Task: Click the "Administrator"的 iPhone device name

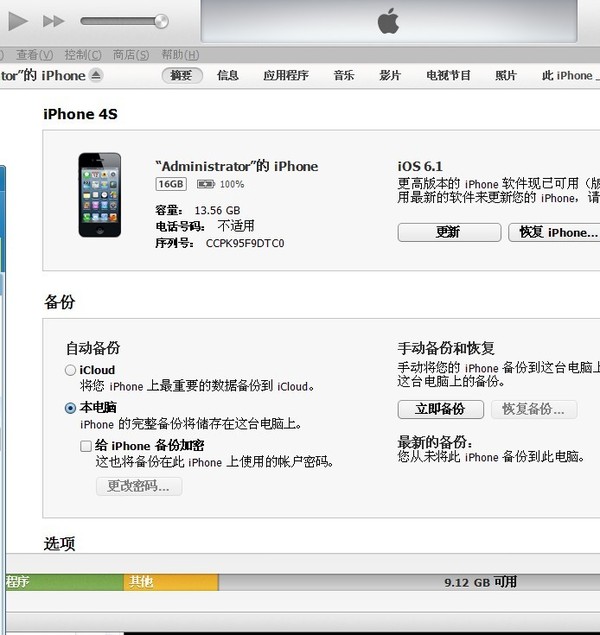Action: coord(237,166)
